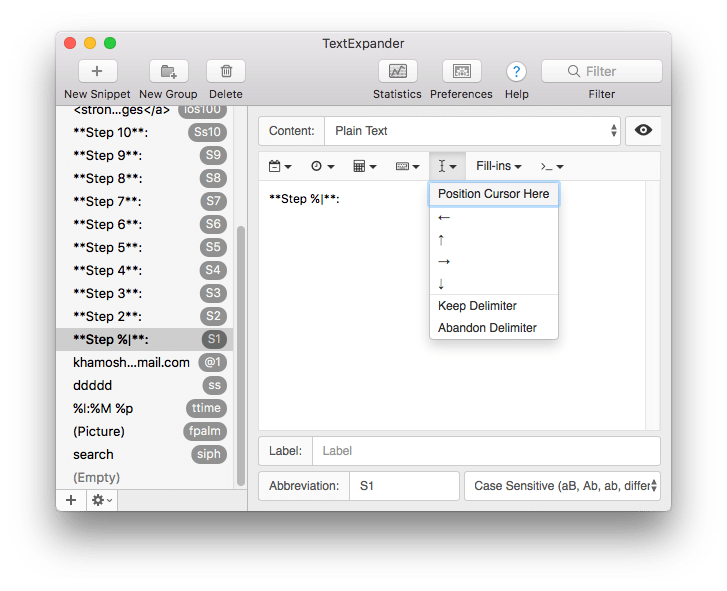Click the New Snippet plus icon

[97, 71]
